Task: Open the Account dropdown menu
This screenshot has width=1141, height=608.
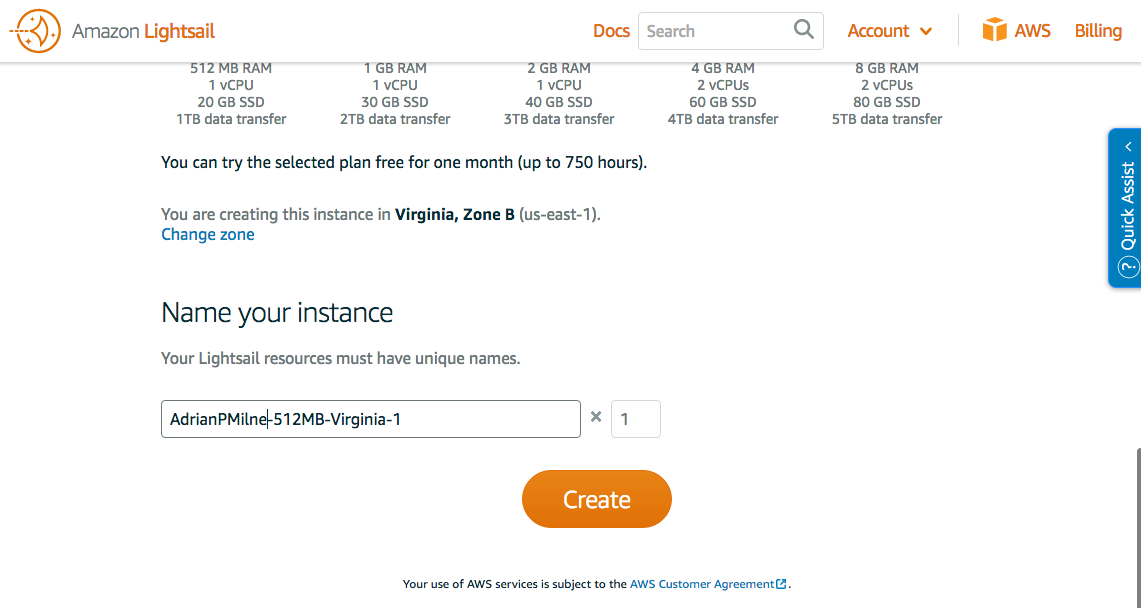Action: coord(889,31)
